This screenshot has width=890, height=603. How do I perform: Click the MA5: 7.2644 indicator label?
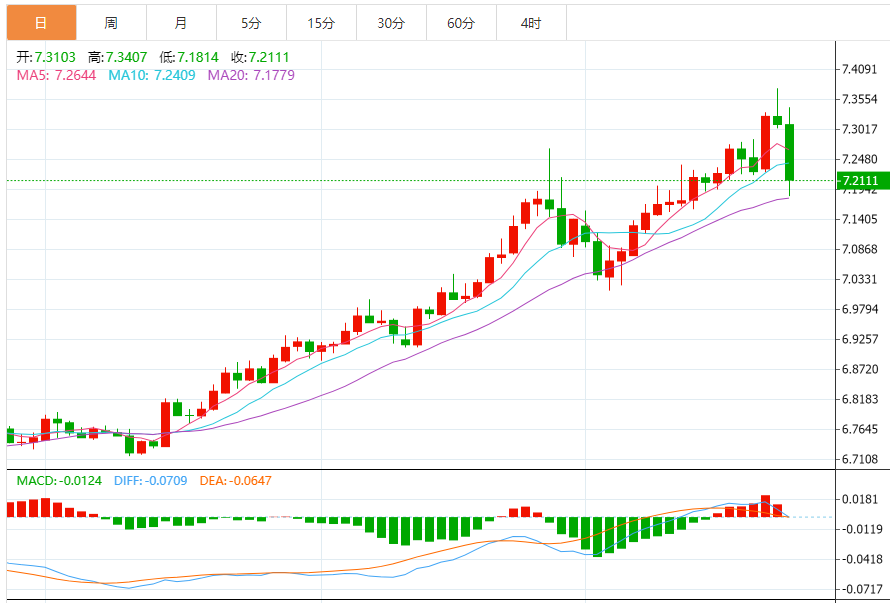(x=56, y=75)
